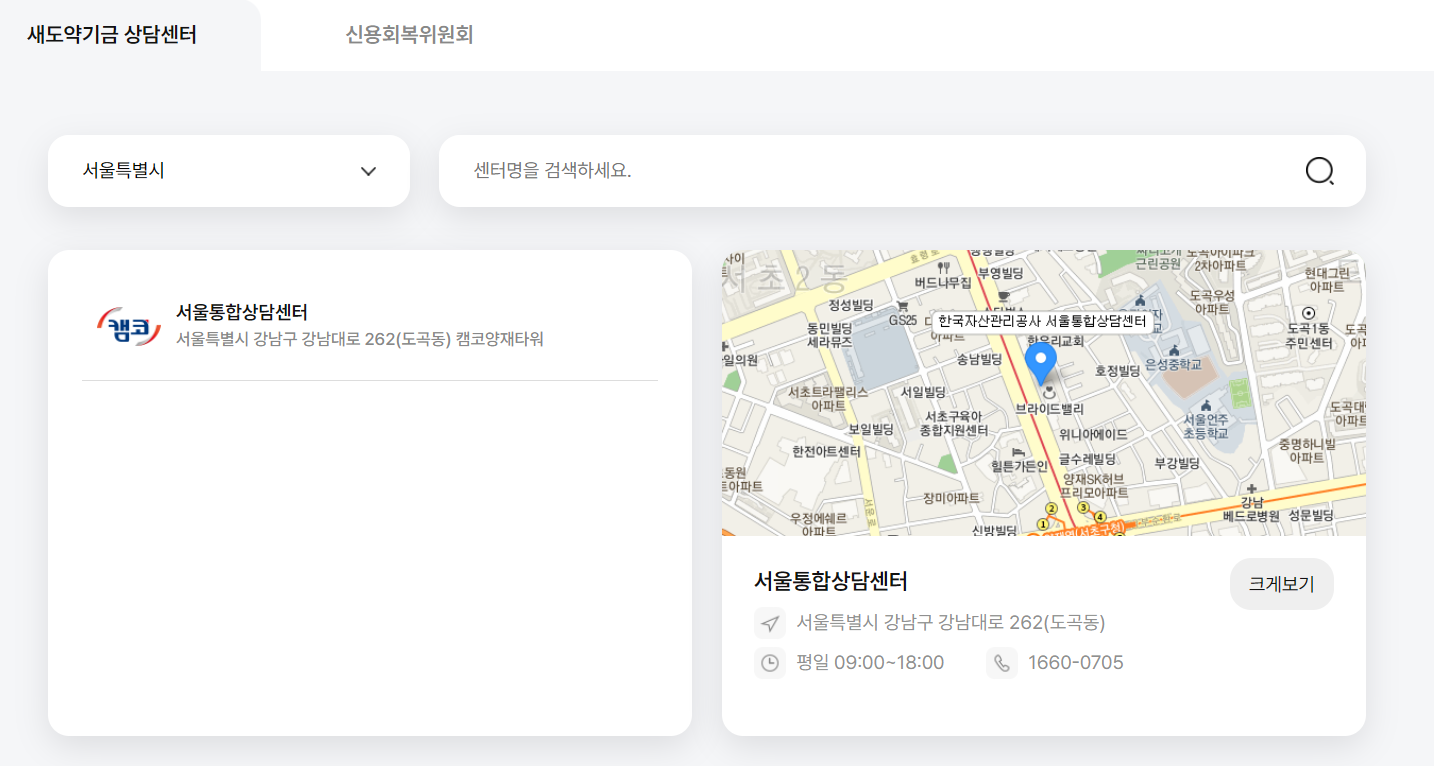Click the phone icon beside 1660-0705
1434x766 pixels.
click(1002, 663)
